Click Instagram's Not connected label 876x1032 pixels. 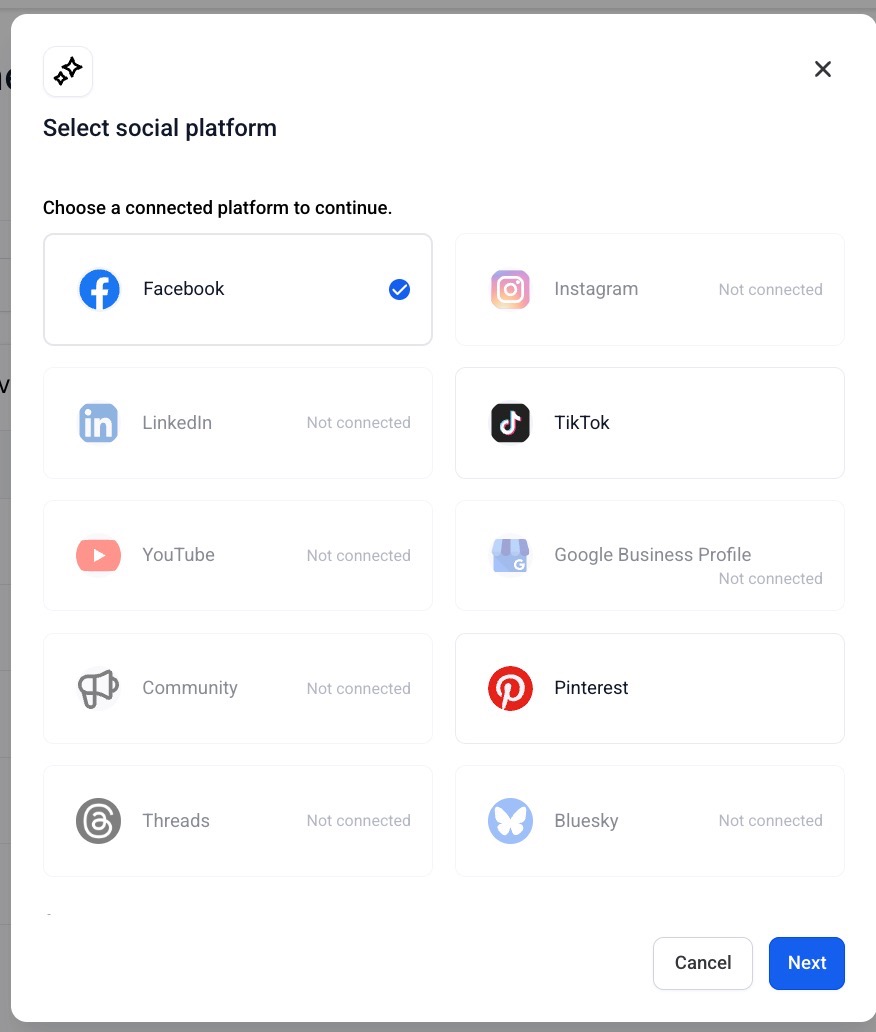point(770,290)
